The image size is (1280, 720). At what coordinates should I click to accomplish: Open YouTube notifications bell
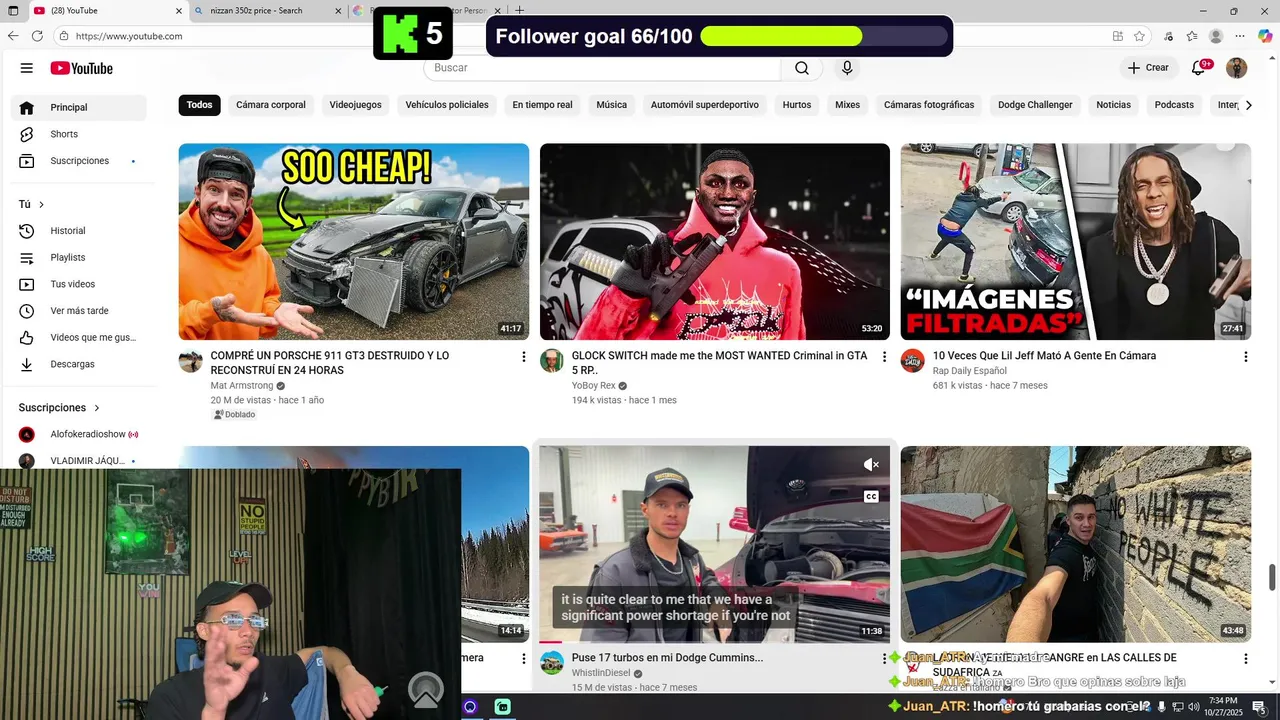coord(1199,68)
